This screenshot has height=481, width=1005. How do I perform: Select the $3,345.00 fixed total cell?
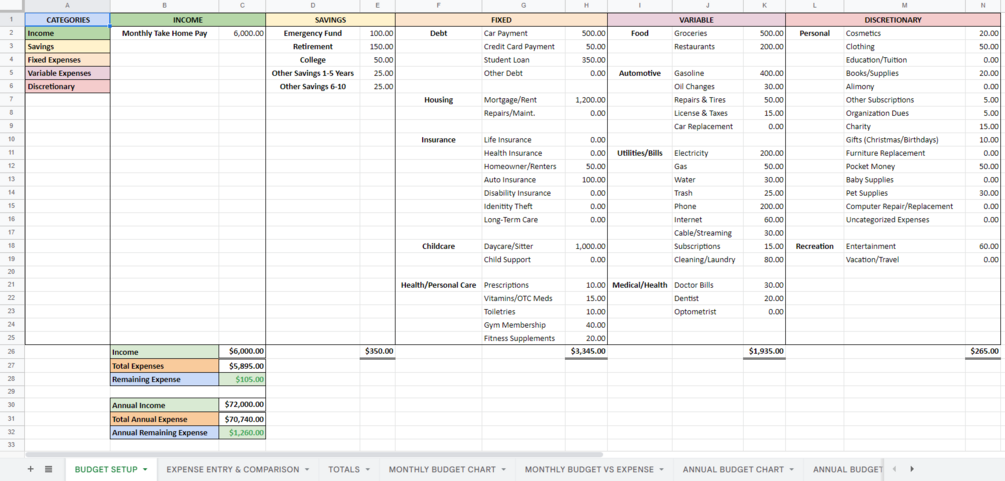coord(586,351)
